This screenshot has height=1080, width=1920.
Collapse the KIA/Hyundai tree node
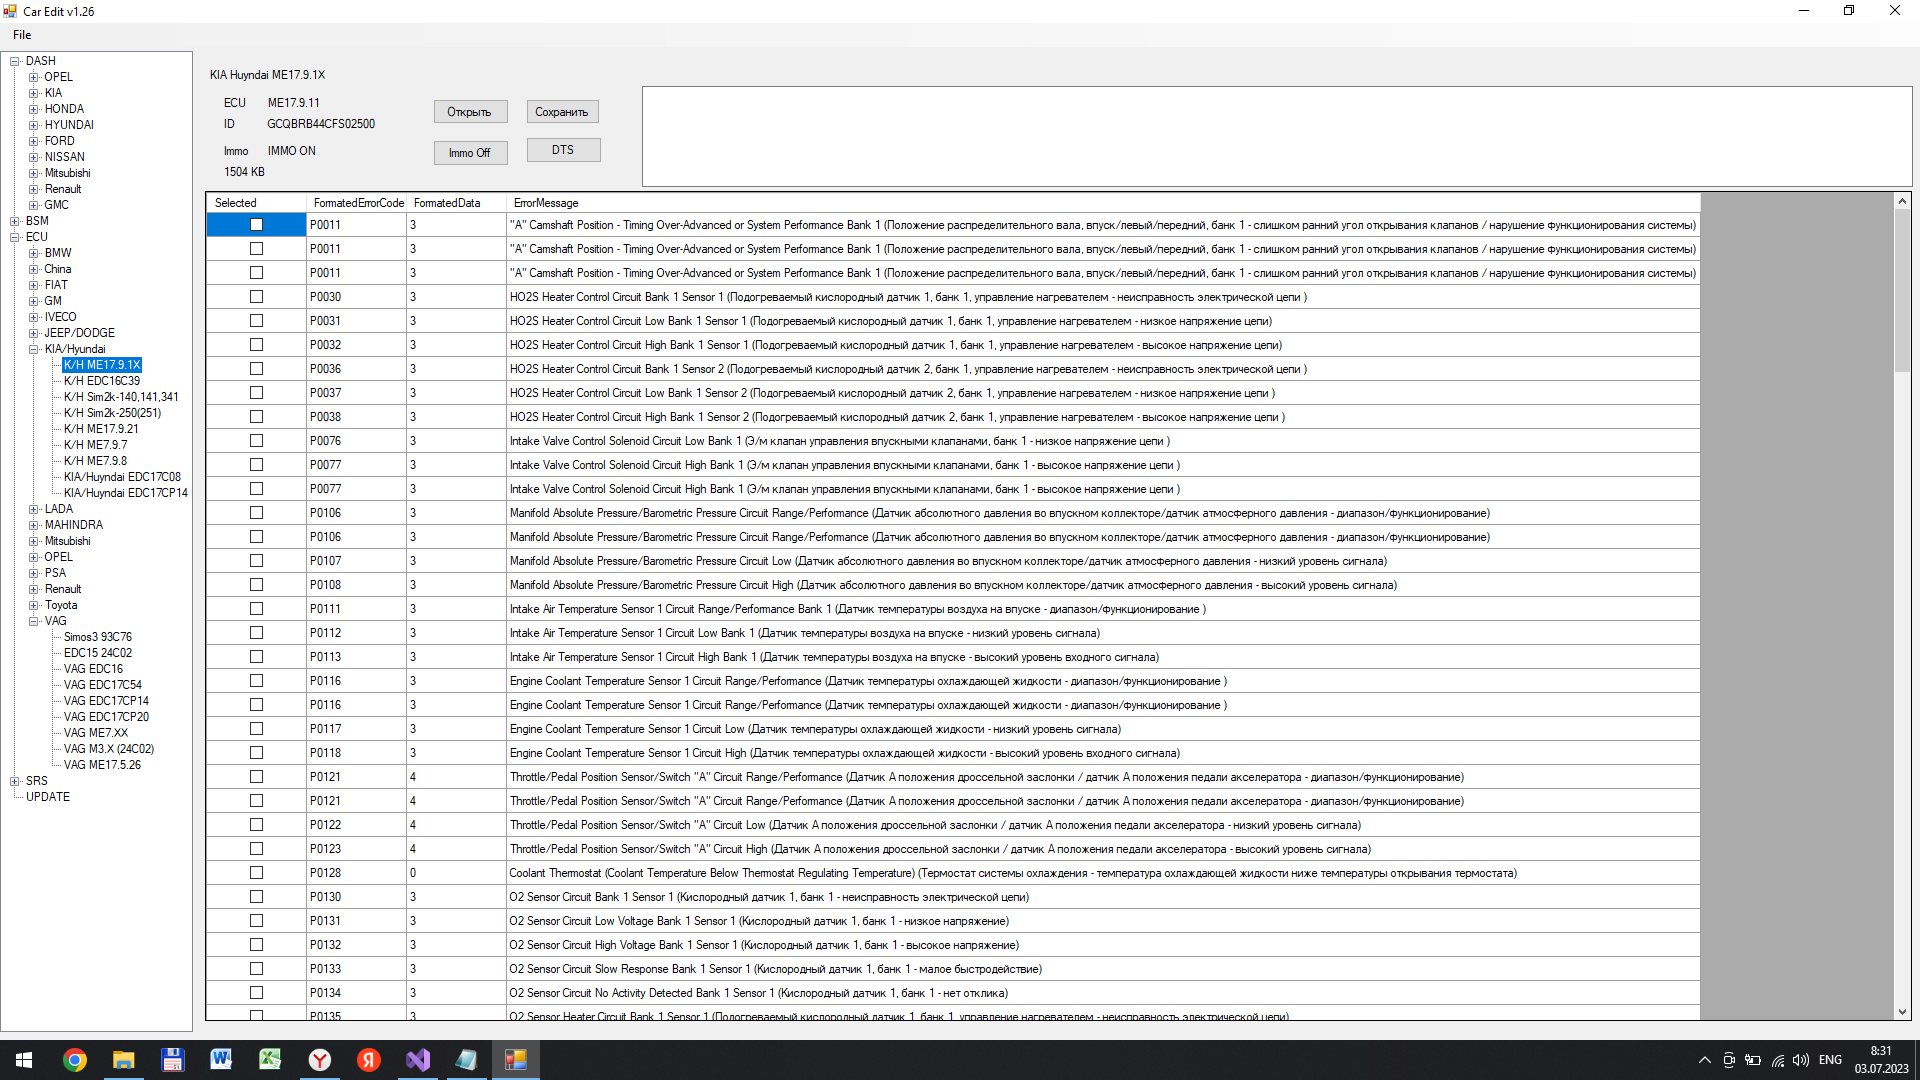click(34, 349)
